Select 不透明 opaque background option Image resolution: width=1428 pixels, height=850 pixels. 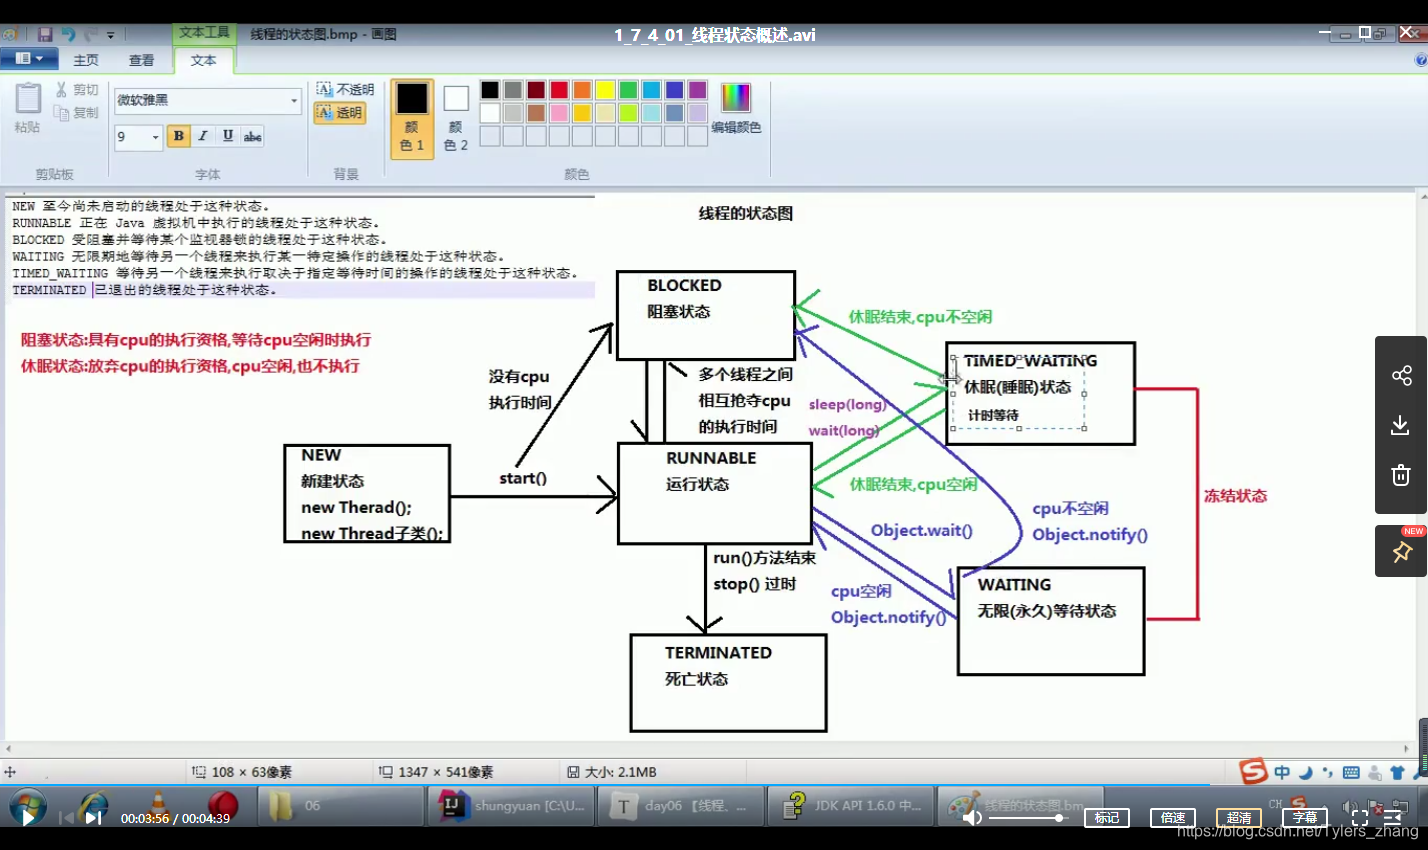[x=345, y=89]
